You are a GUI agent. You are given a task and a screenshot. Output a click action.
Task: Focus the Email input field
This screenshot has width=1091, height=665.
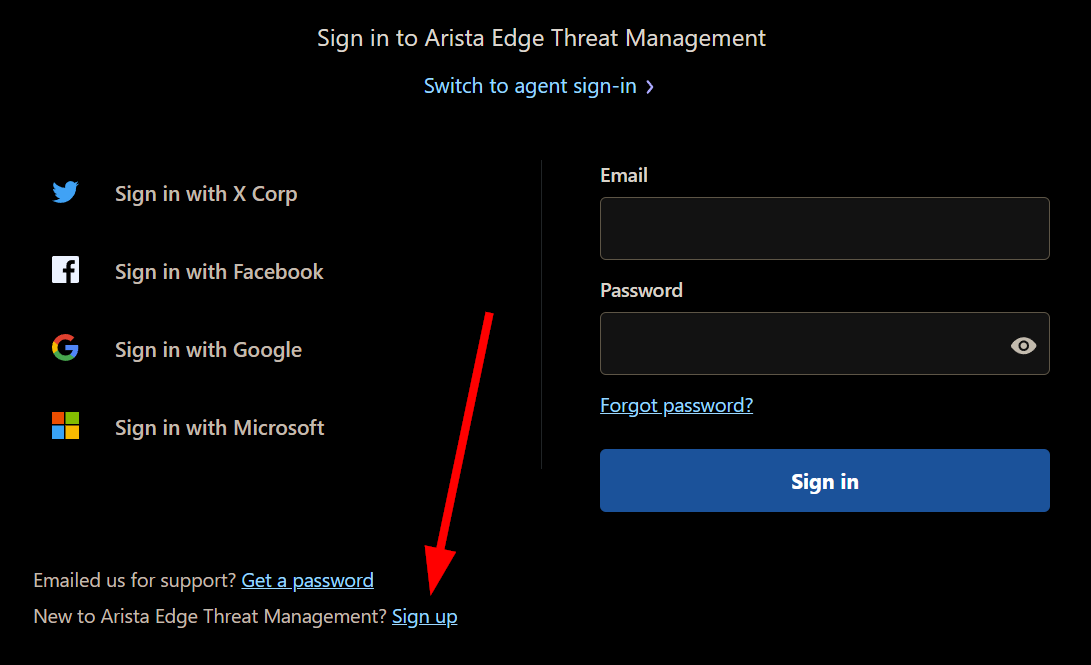click(824, 229)
